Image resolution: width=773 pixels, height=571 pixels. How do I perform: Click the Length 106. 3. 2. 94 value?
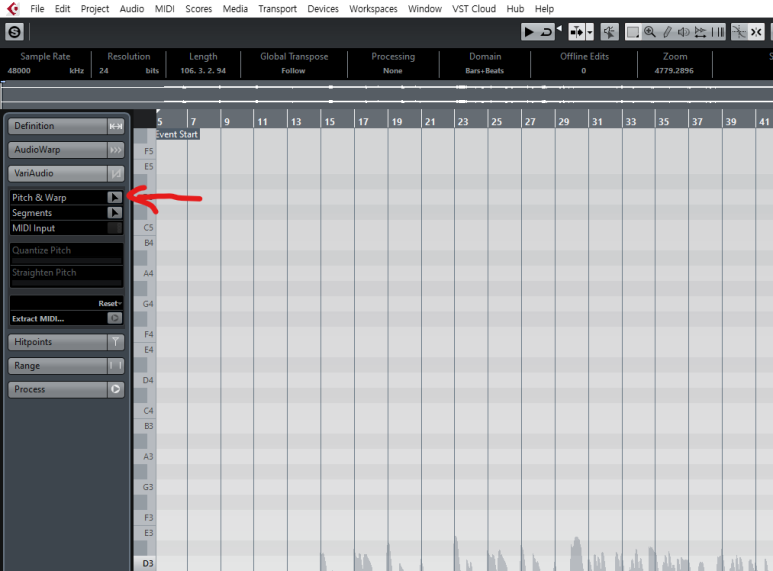203,71
